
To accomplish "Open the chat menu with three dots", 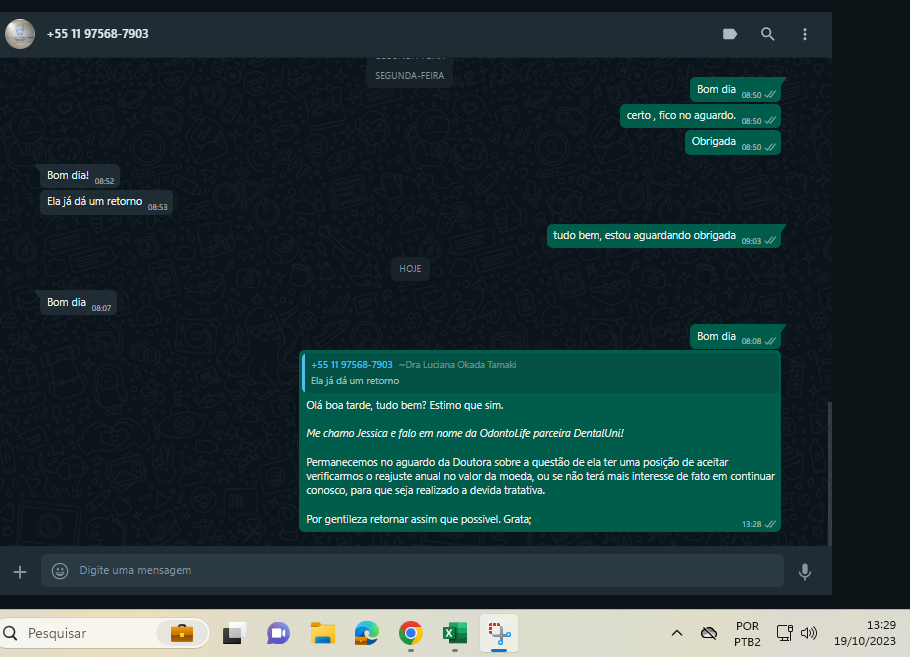I will (x=804, y=34).
